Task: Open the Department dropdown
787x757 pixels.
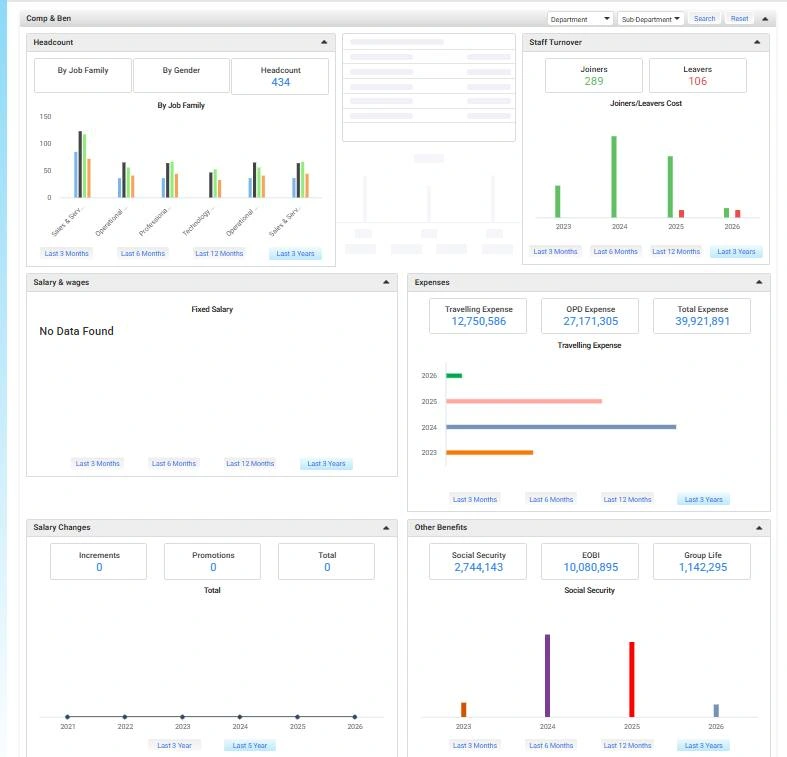Action: coord(580,19)
